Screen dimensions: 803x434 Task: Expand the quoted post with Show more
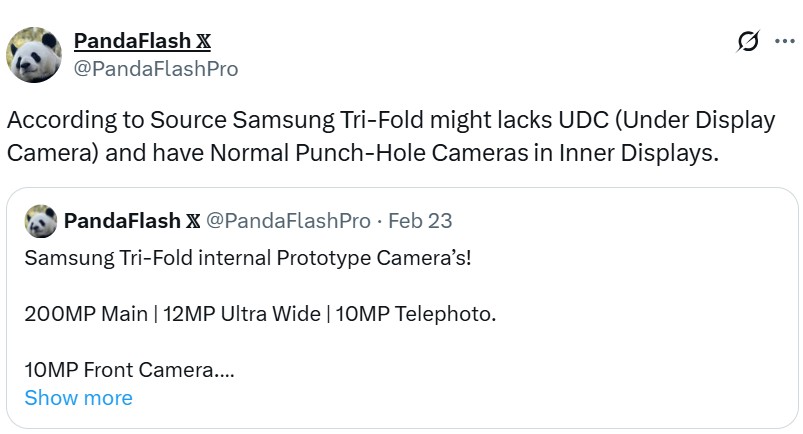[x=78, y=398]
